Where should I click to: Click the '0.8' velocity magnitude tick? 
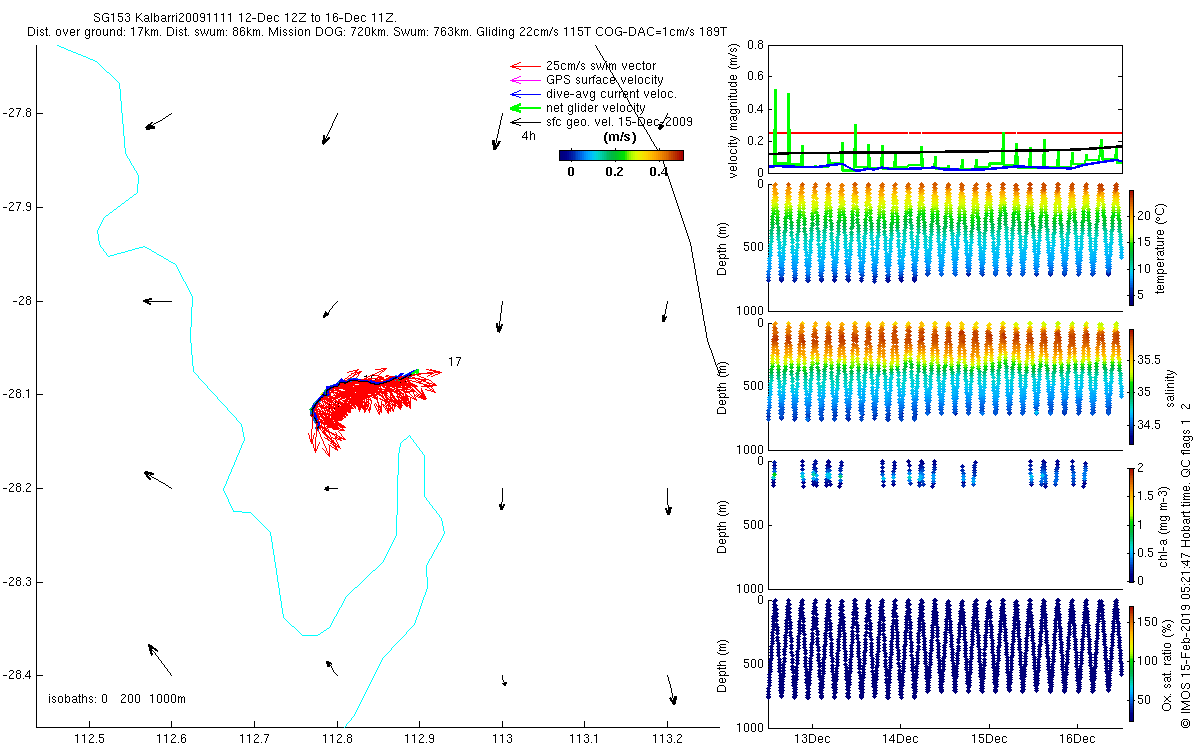pyautogui.click(x=755, y=46)
